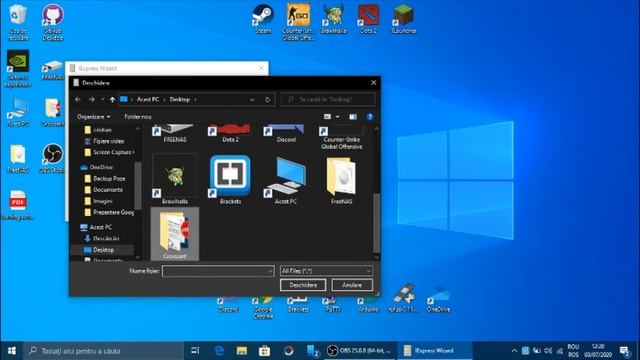Refresh the Desktop folder listing
Viewport: 640px width, 360px height.
click(x=267, y=99)
